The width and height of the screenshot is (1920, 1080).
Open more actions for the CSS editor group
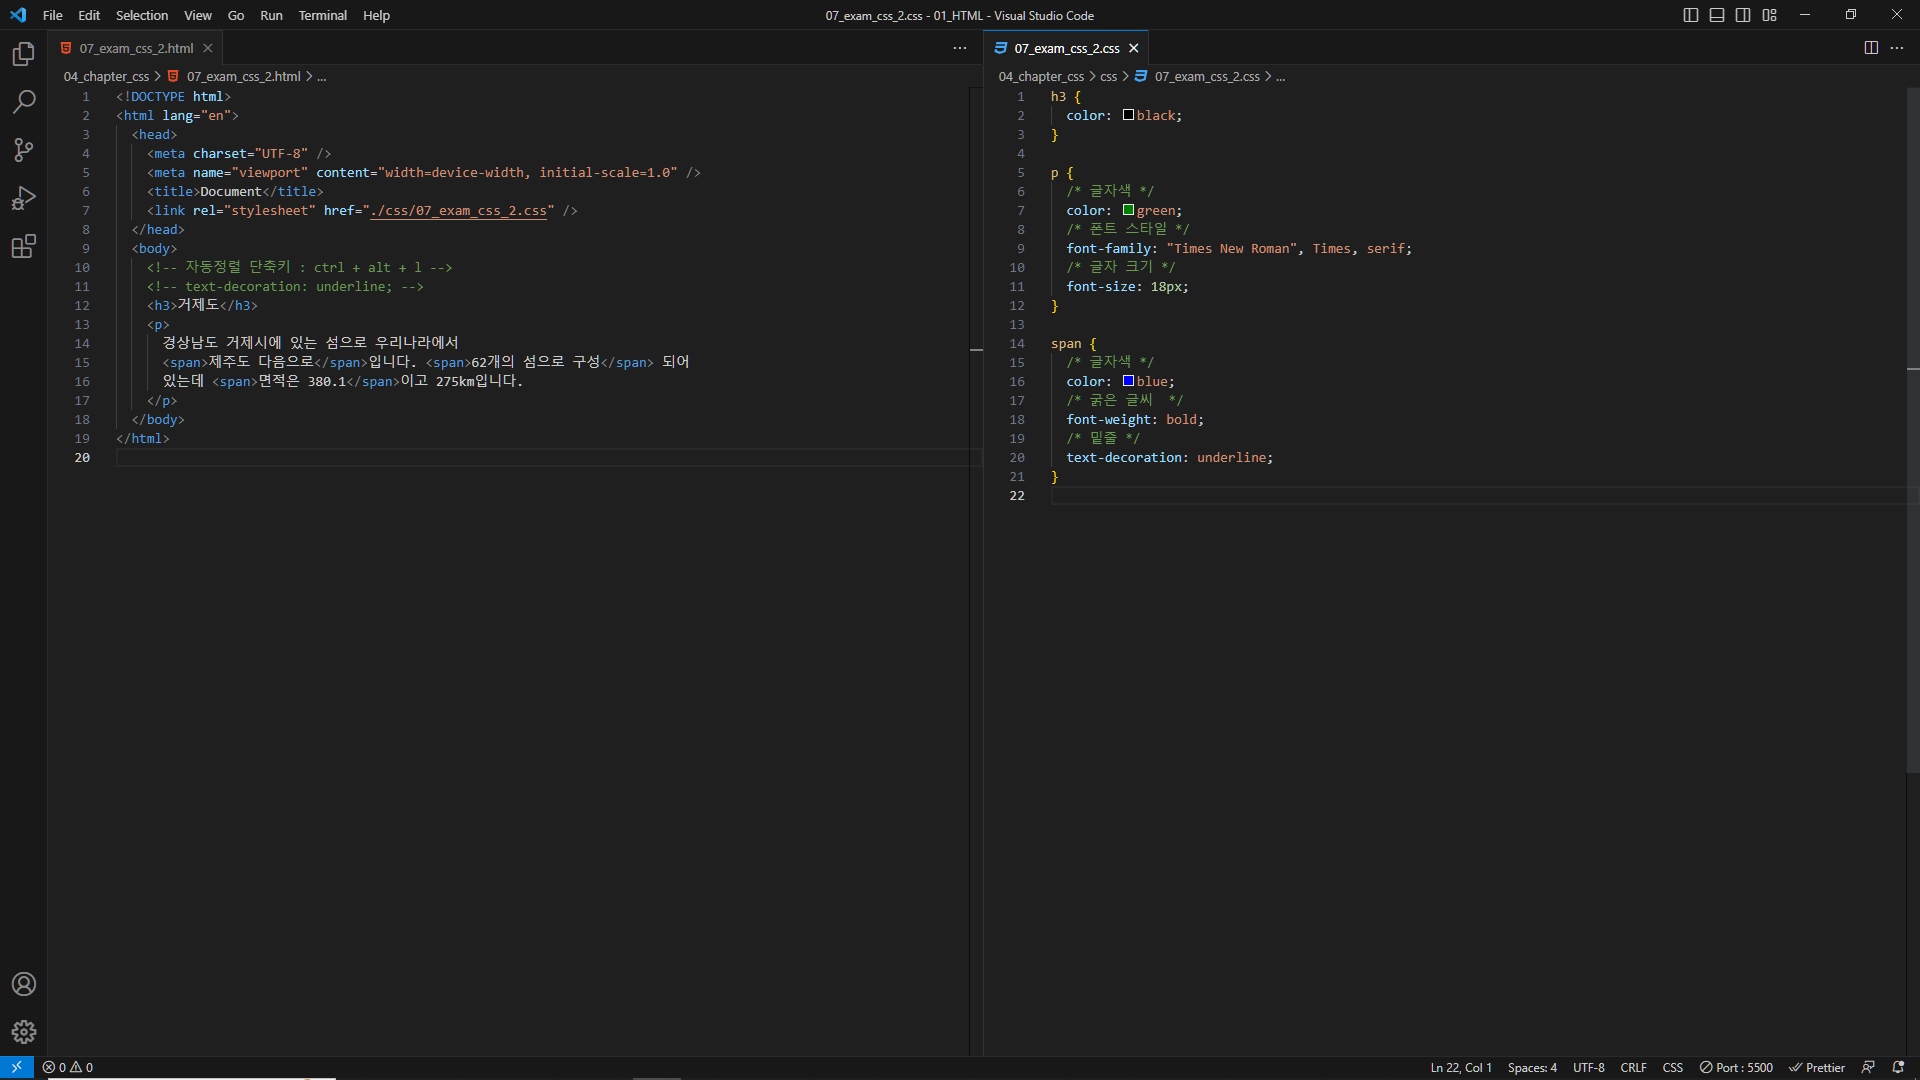coord(1897,48)
